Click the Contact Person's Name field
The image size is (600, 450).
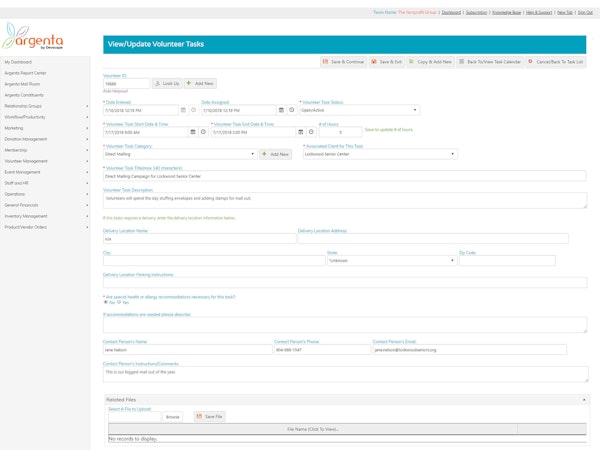[188, 350]
